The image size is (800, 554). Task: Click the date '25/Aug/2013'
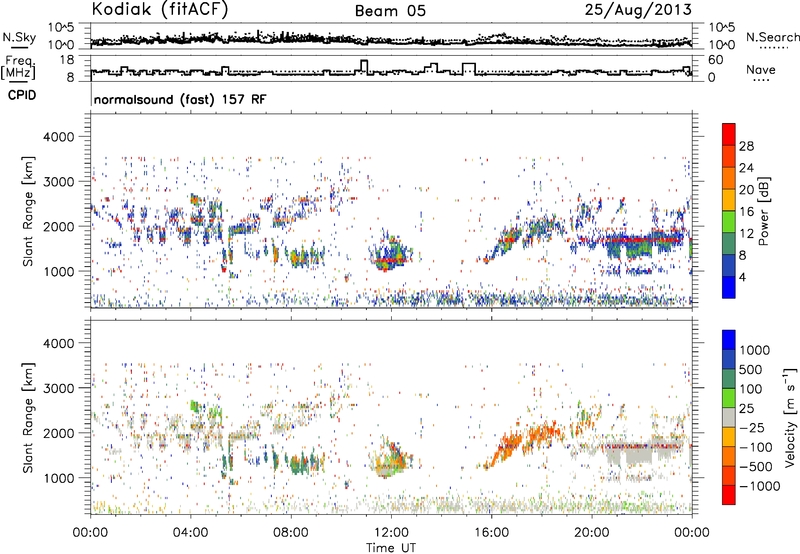pyautogui.click(x=638, y=9)
